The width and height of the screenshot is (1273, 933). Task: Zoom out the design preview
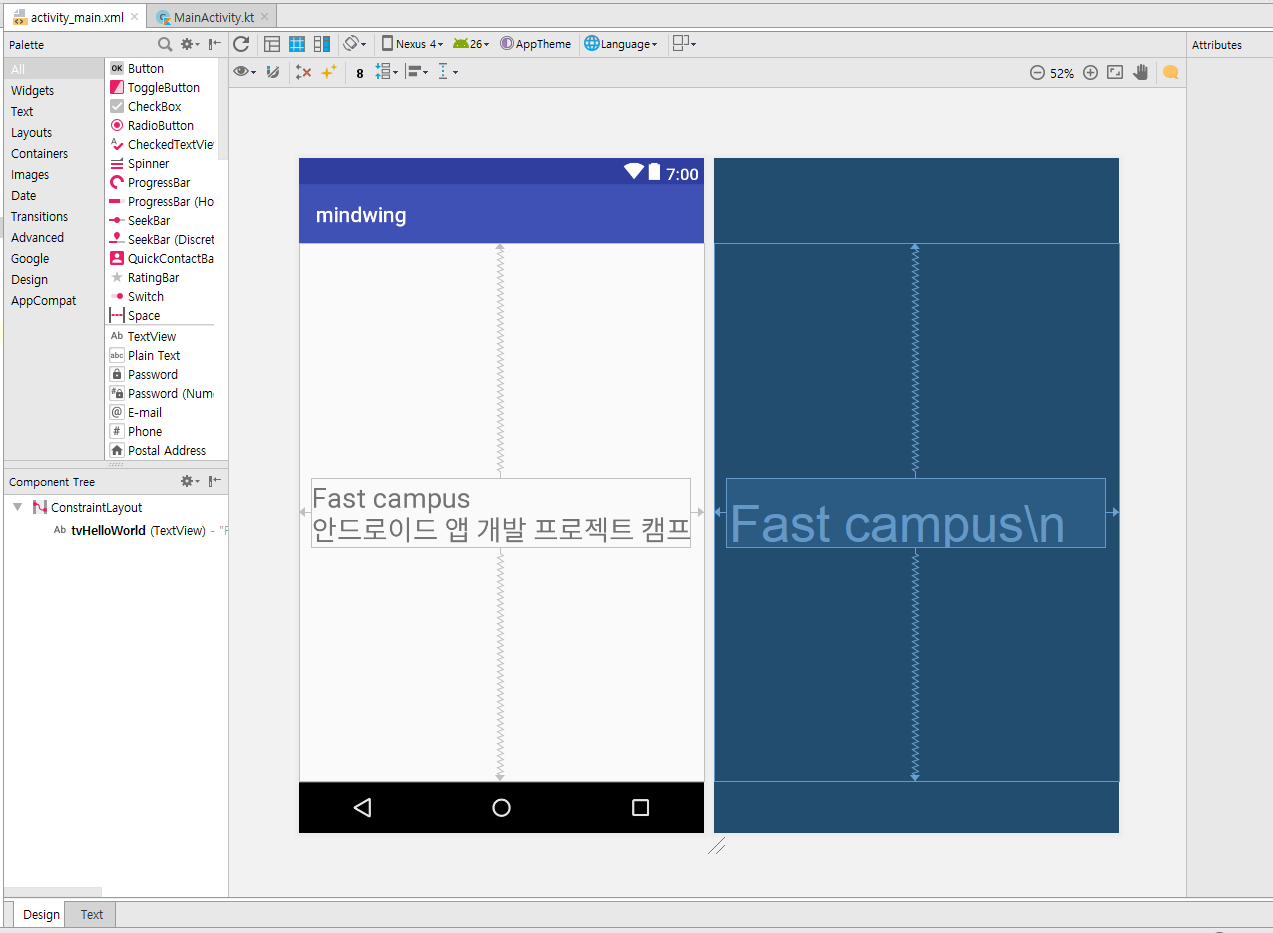[1036, 72]
